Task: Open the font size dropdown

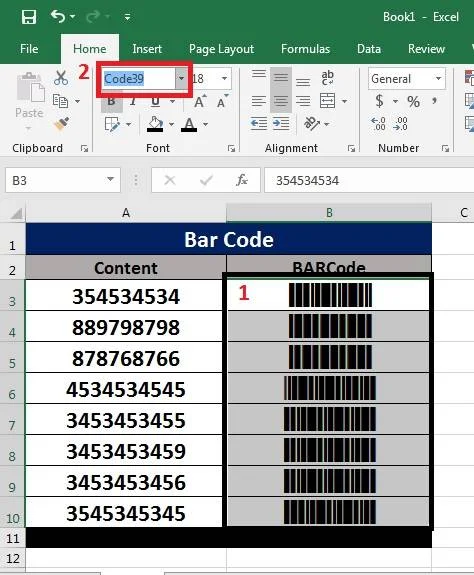Action: [x=224, y=78]
